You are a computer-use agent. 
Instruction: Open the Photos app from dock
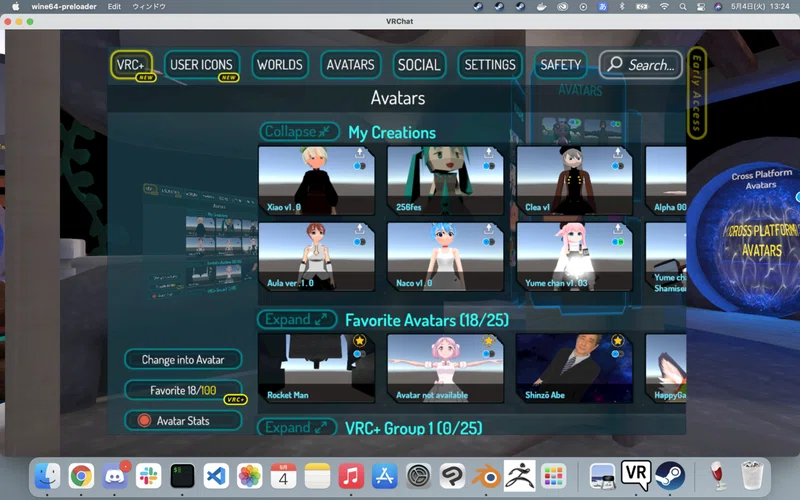[x=249, y=477]
